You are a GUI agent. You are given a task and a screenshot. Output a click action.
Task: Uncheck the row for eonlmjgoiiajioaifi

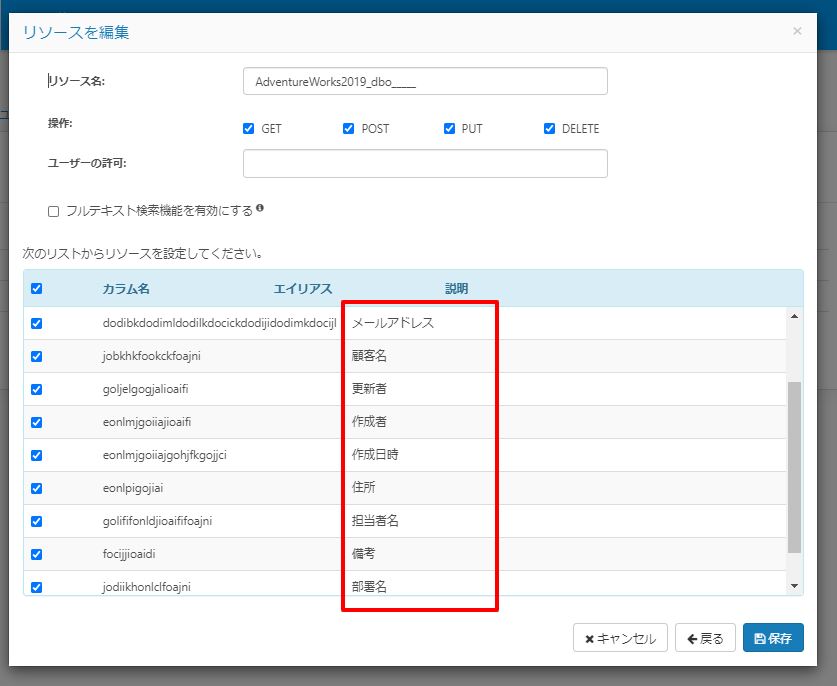[x=36, y=423]
